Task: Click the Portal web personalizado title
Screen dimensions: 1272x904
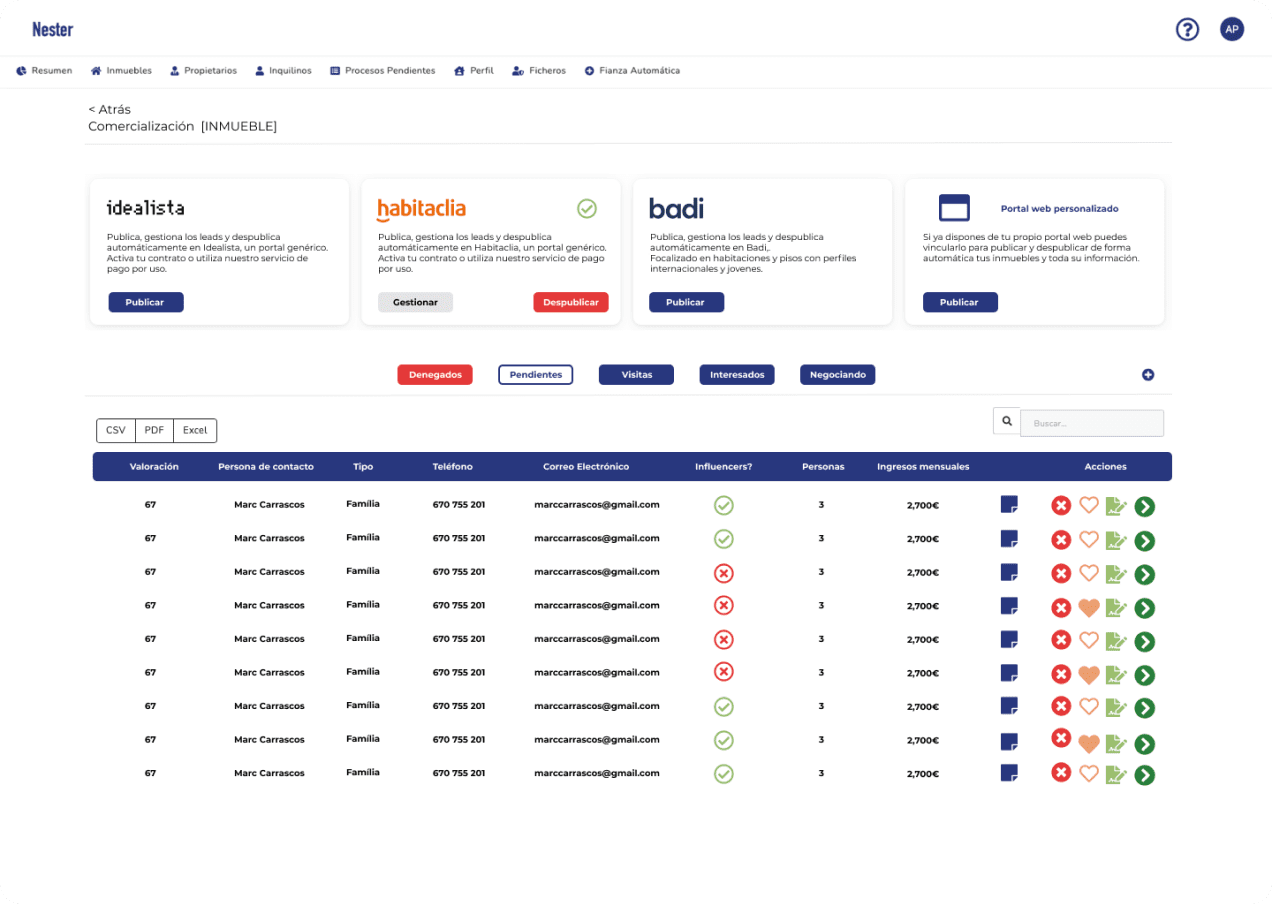Action: click(1060, 209)
